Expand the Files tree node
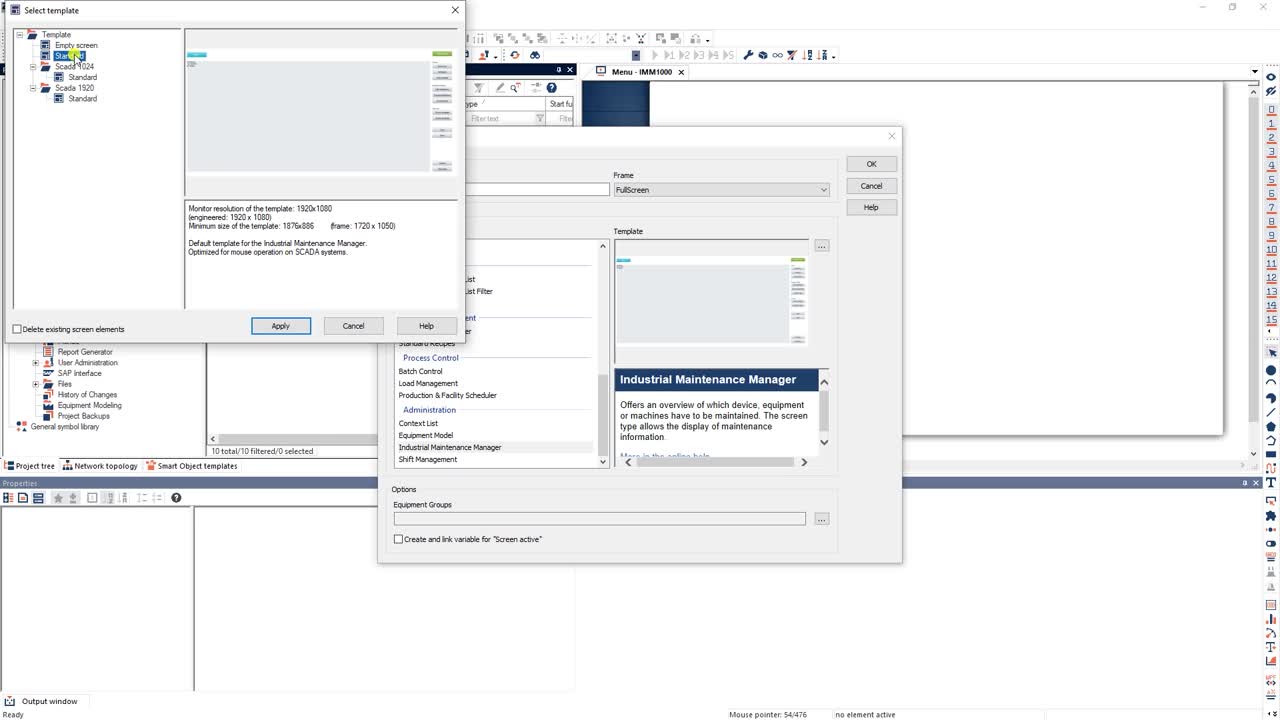Screen dimensions: 1280x720 click(x=36, y=384)
